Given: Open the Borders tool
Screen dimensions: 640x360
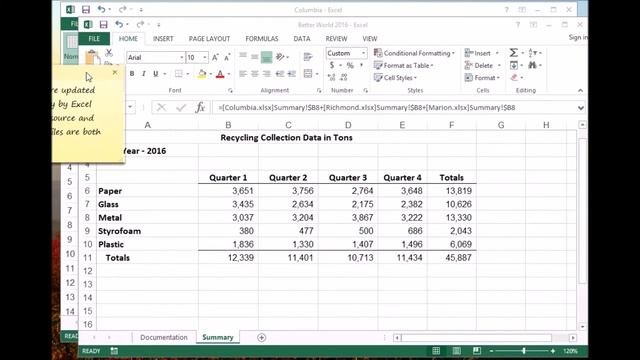Looking at the screenshot, I should (179, 74).
